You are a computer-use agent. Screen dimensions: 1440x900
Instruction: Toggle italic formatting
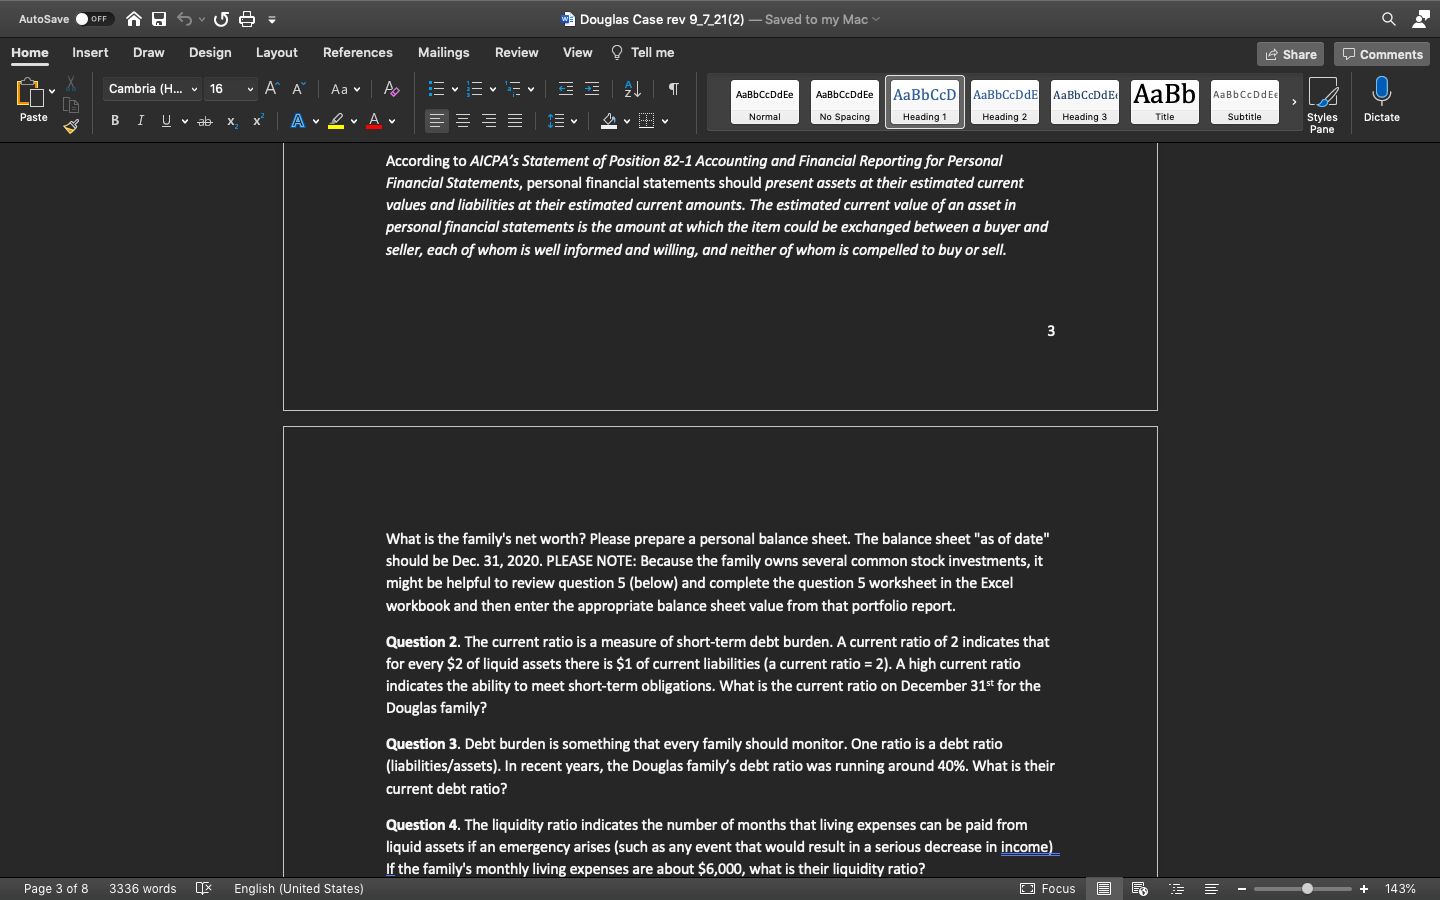pyautogui.click(x=141, y=121)
